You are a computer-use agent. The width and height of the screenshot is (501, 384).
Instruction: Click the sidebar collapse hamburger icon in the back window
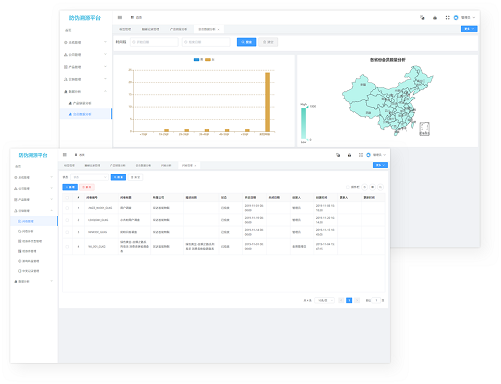click(x=120, y=17)
